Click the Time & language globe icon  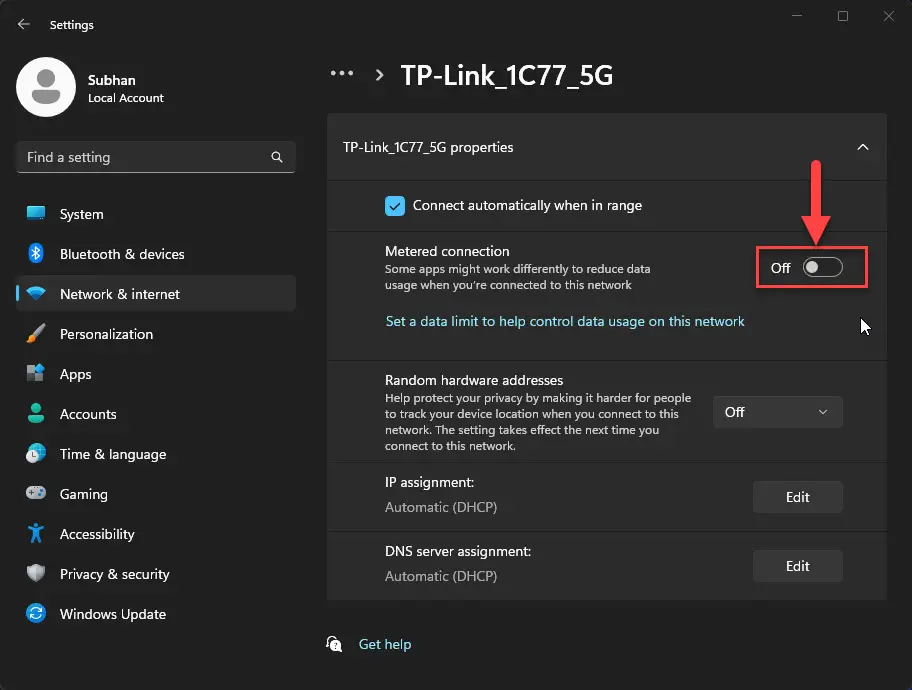pos(36,453)
